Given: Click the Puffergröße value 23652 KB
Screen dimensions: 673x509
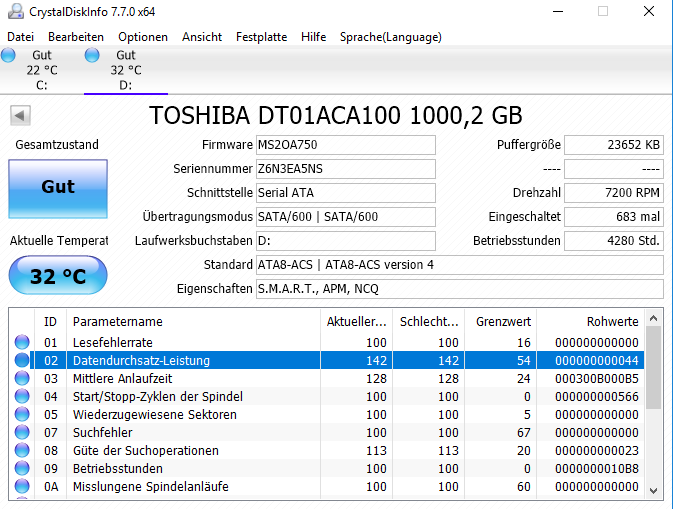Looking at the screenshot, I should [614, 145].
